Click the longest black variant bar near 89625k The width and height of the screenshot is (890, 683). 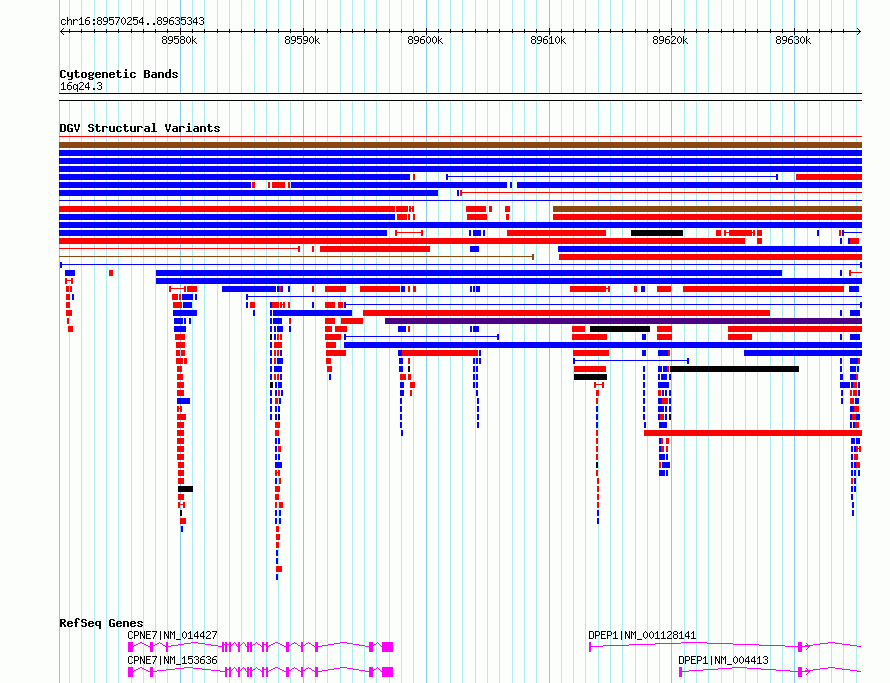pyautogui.click(x=734, y=369)
